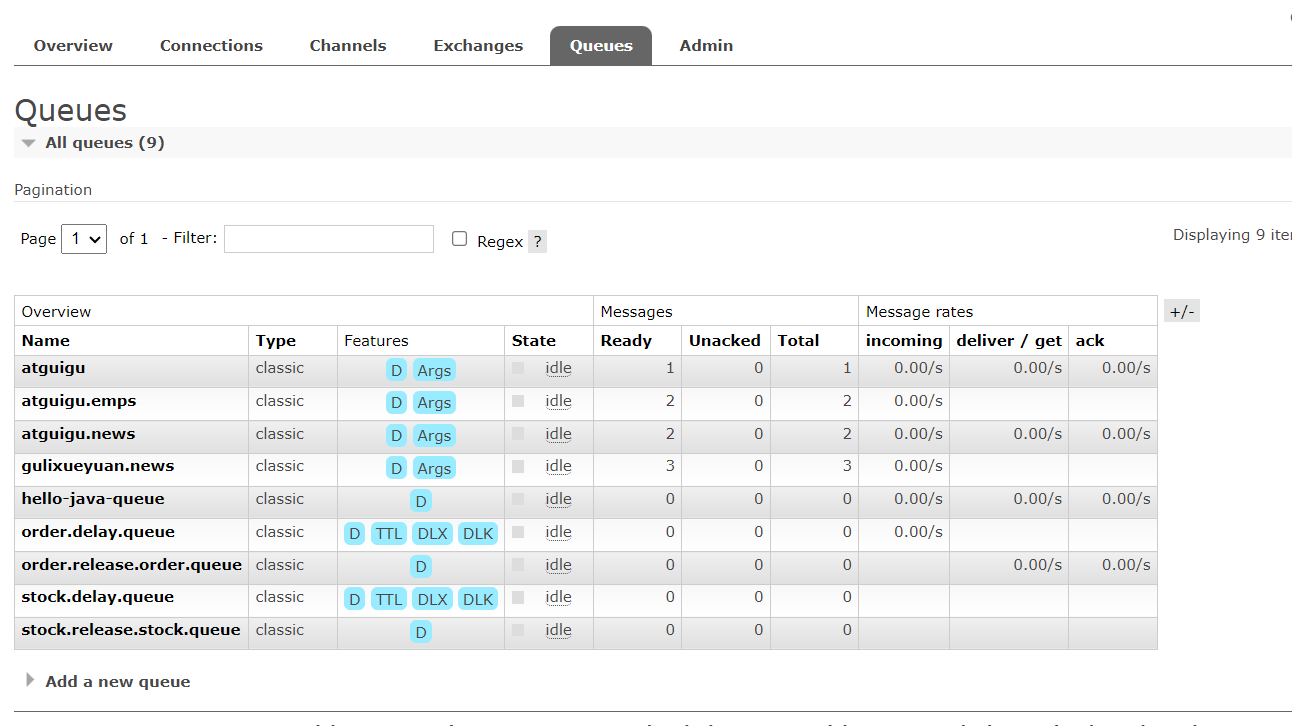This screenshot has height=726, width=1292.
Task: Open the hello-java-queue queue
Action: tap(93, 499)
